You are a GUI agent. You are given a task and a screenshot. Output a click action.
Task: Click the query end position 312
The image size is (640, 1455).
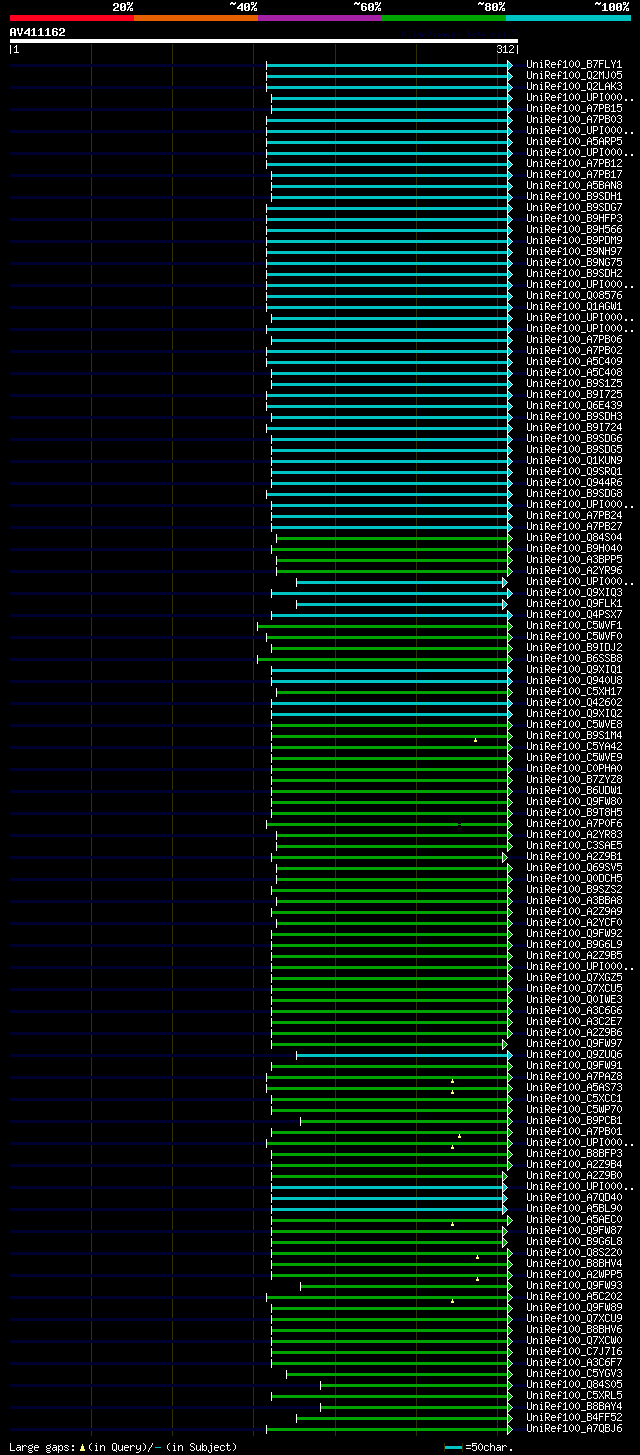[x=505, y=49]
